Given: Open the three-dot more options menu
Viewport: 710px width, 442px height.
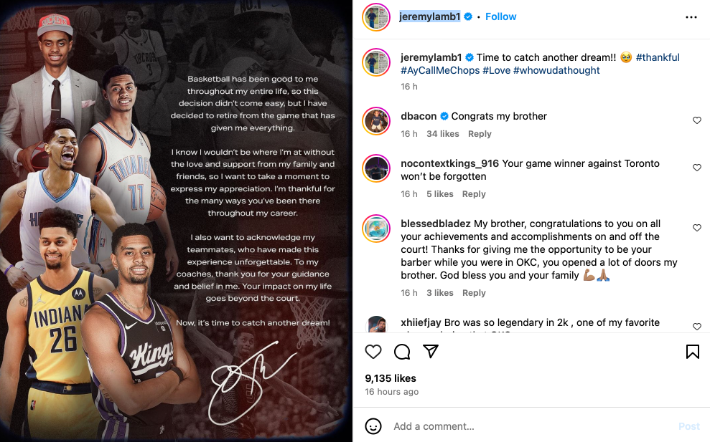Looking at the screenshot, I should click(691, 17).
